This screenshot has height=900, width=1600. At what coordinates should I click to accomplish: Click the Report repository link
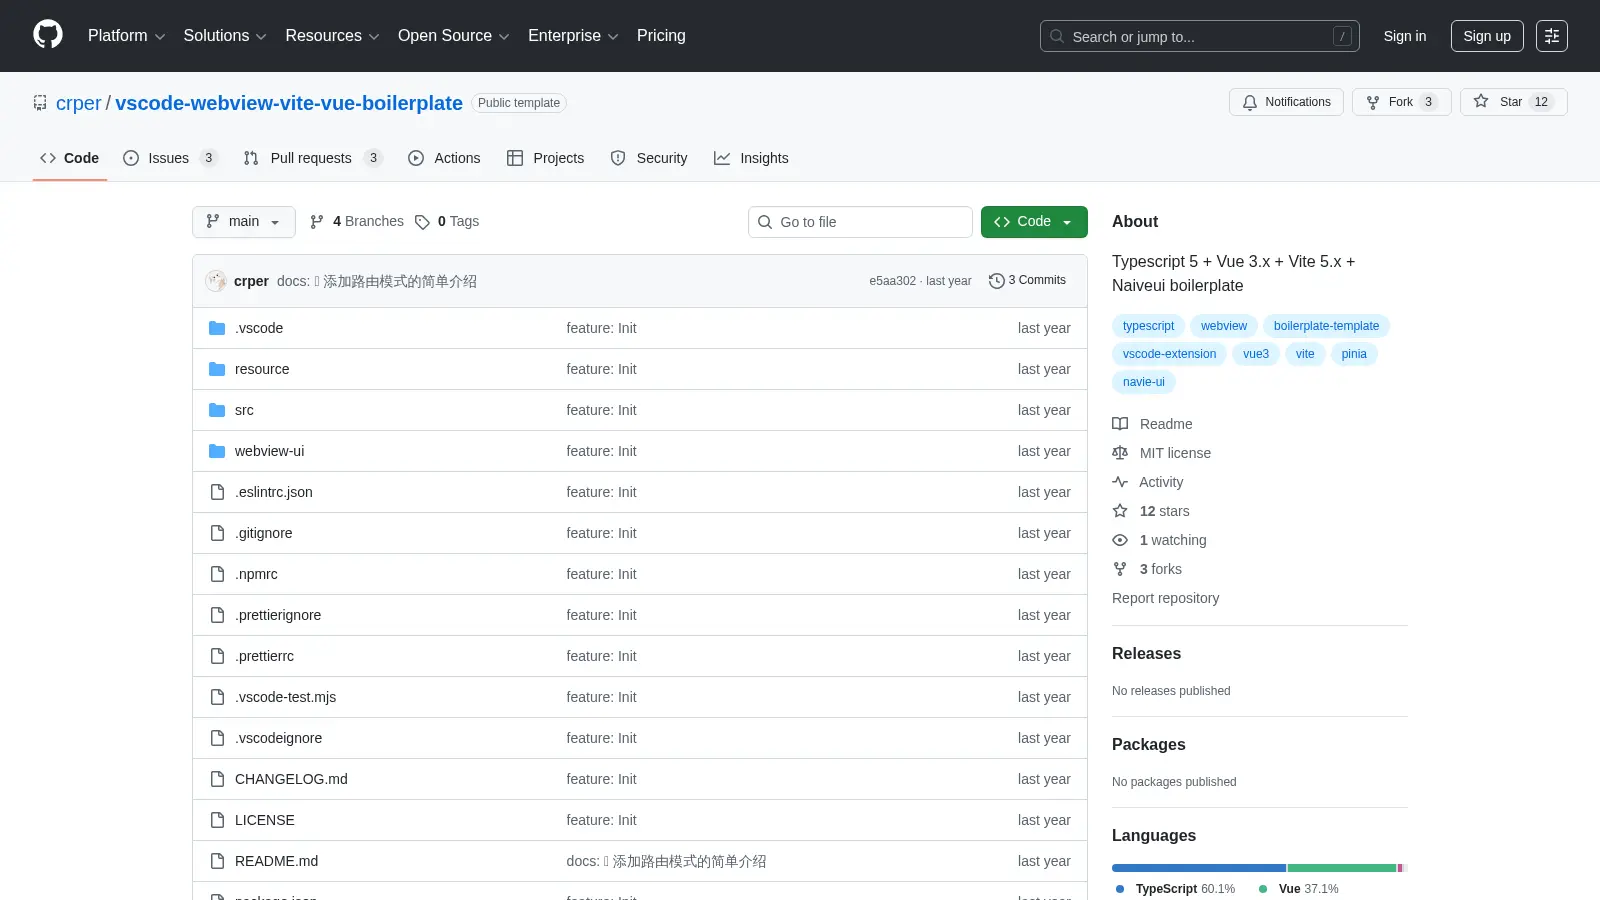(1165, 598)
